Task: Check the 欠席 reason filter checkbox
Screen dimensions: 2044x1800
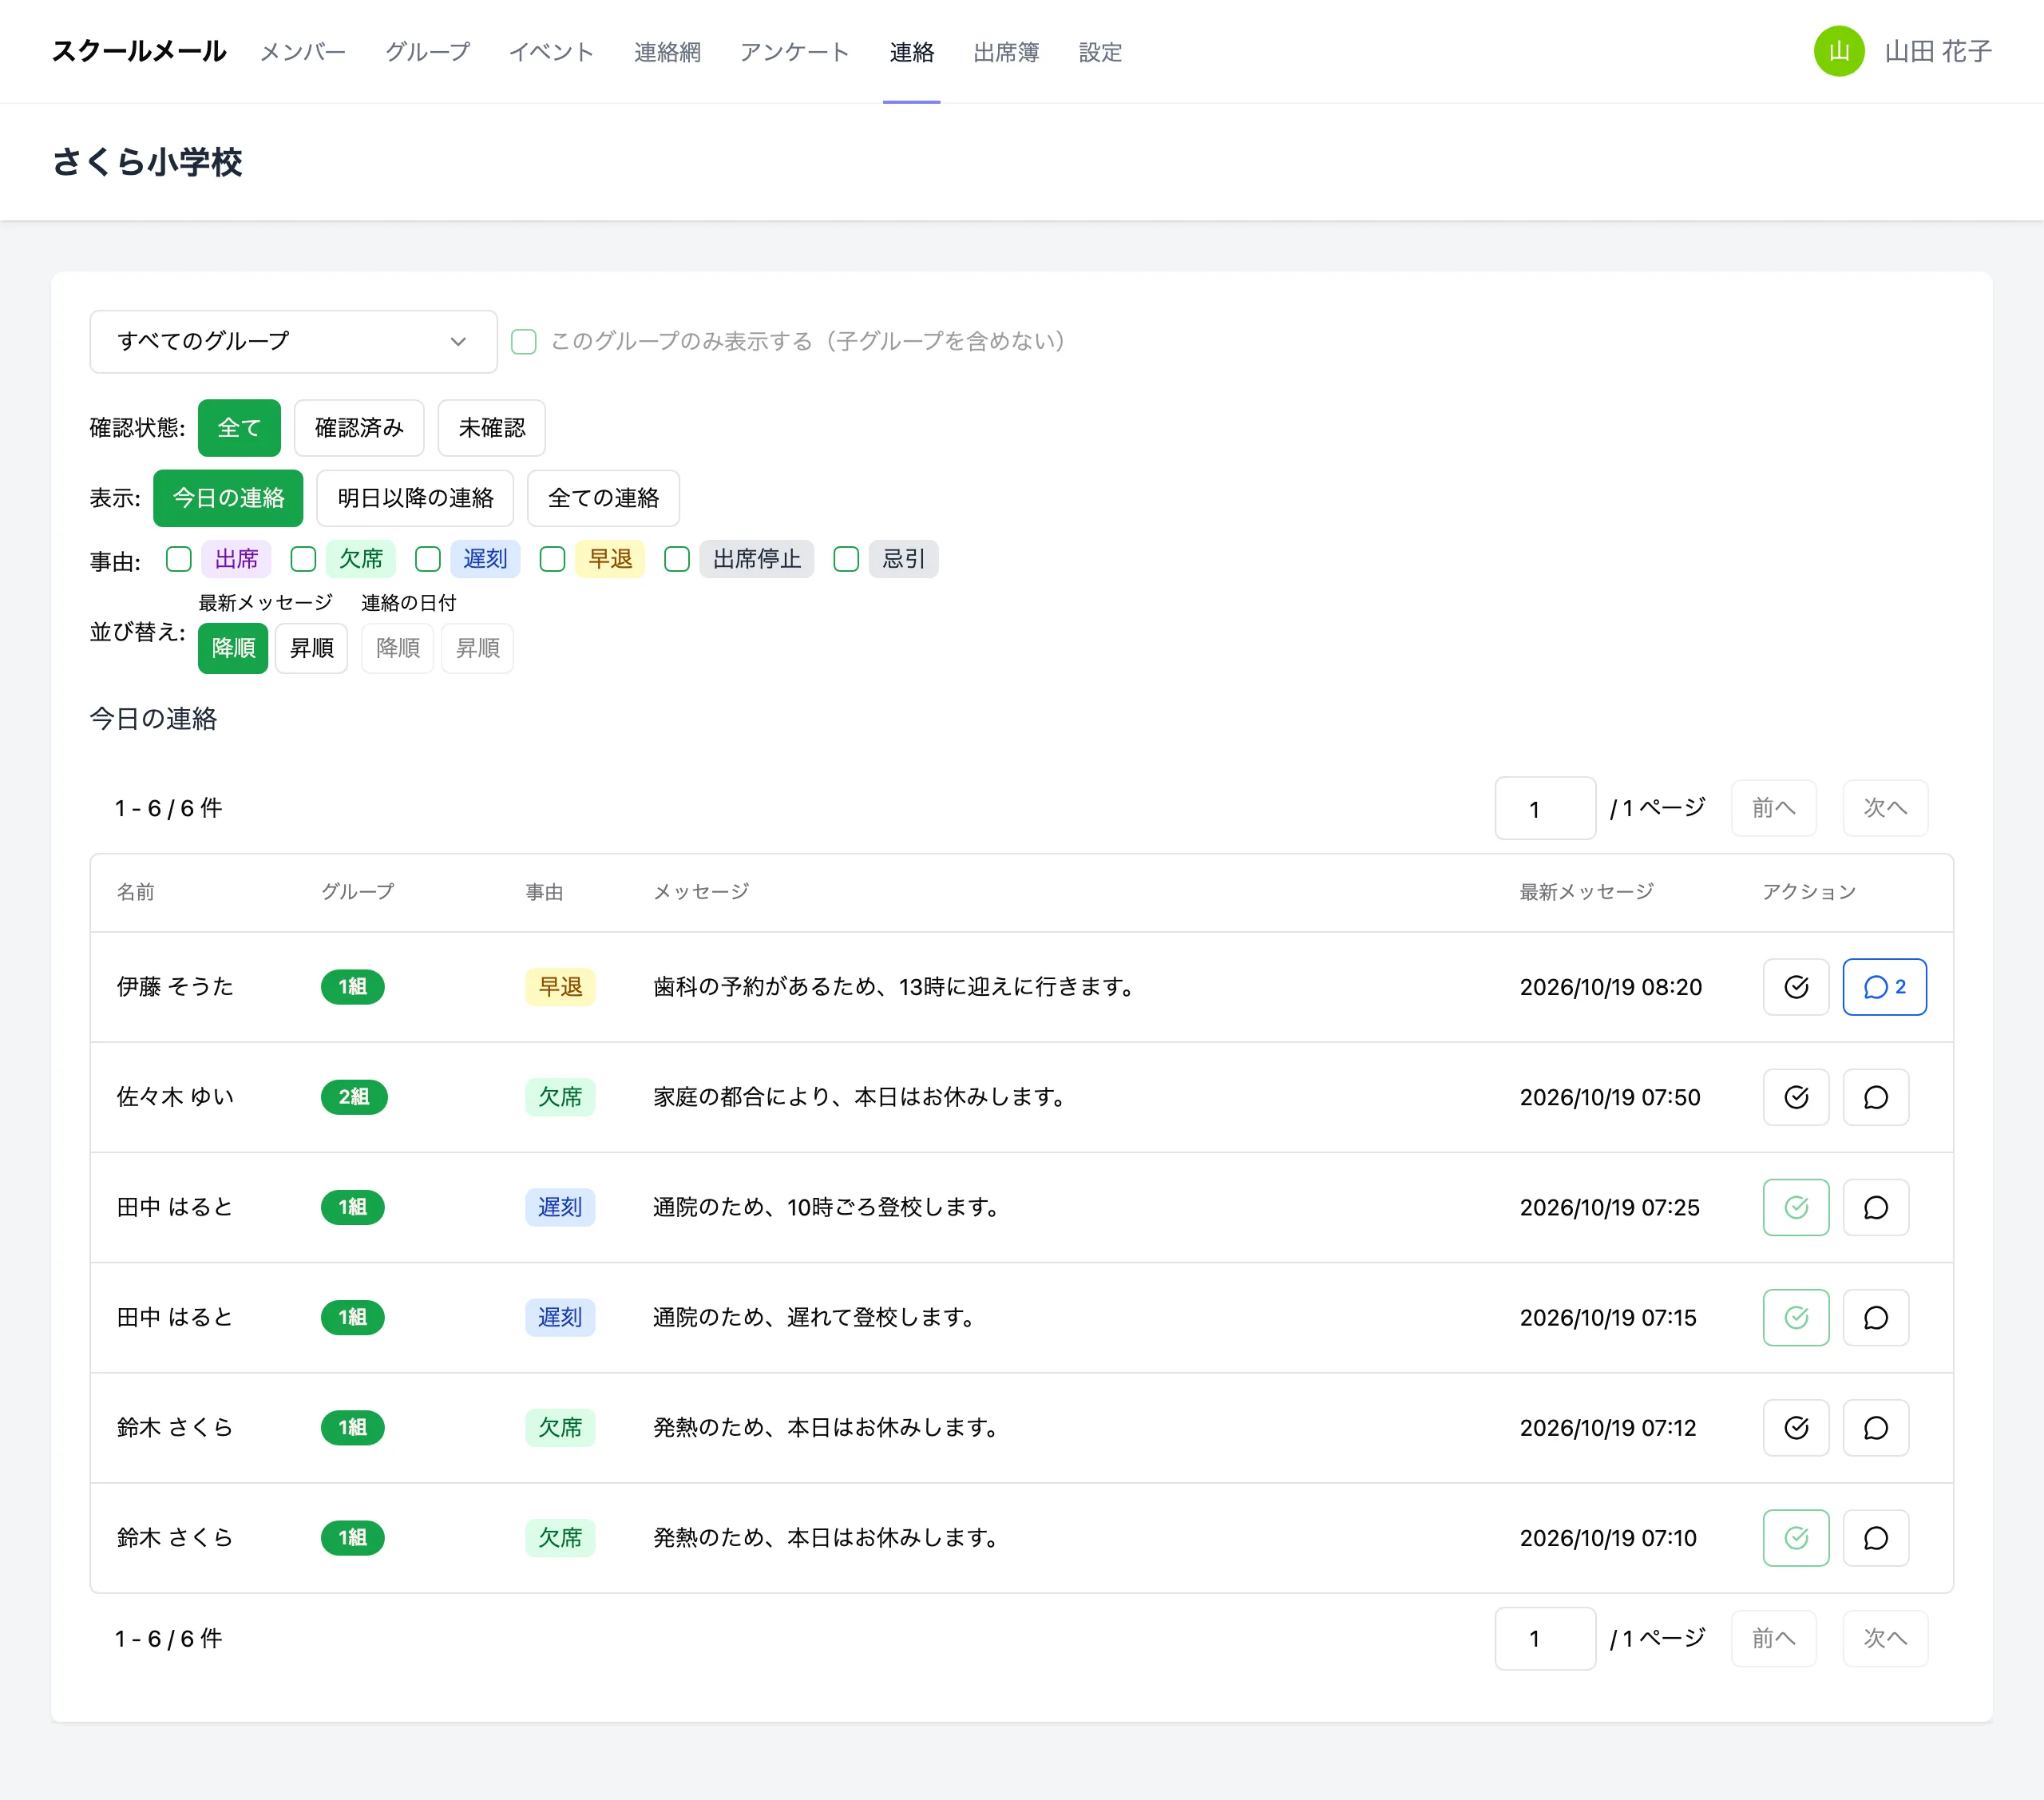Action: (303, 559)
